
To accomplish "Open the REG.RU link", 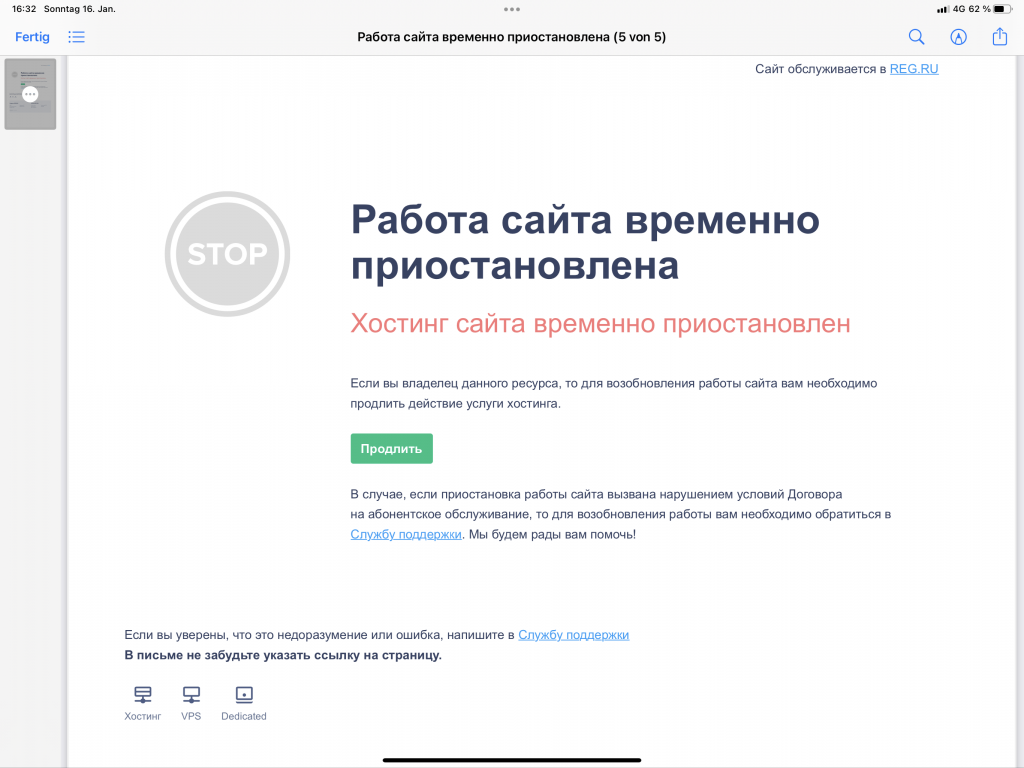I will click(914, 69).
